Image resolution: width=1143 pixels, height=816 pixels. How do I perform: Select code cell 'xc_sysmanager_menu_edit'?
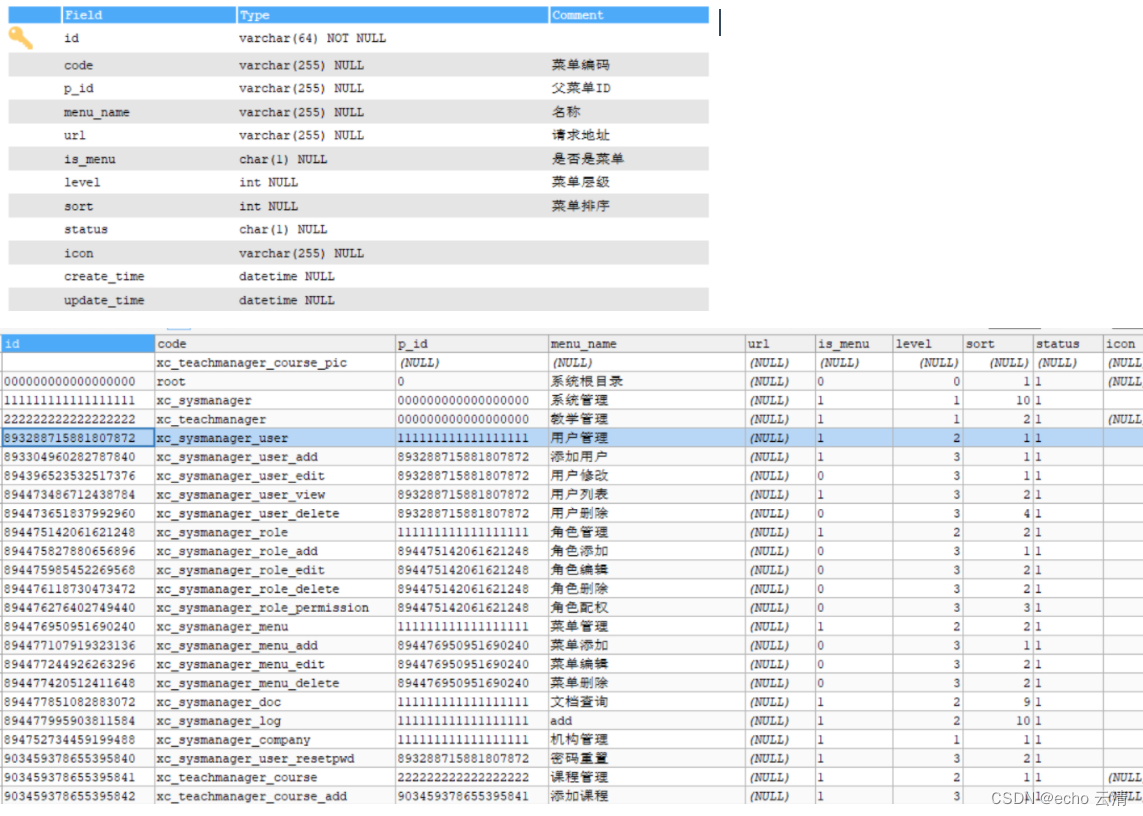tap(275, 664)
